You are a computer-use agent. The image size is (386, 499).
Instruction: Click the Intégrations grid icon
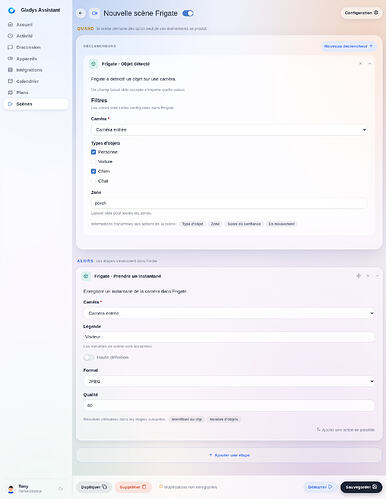click(10, 70)
